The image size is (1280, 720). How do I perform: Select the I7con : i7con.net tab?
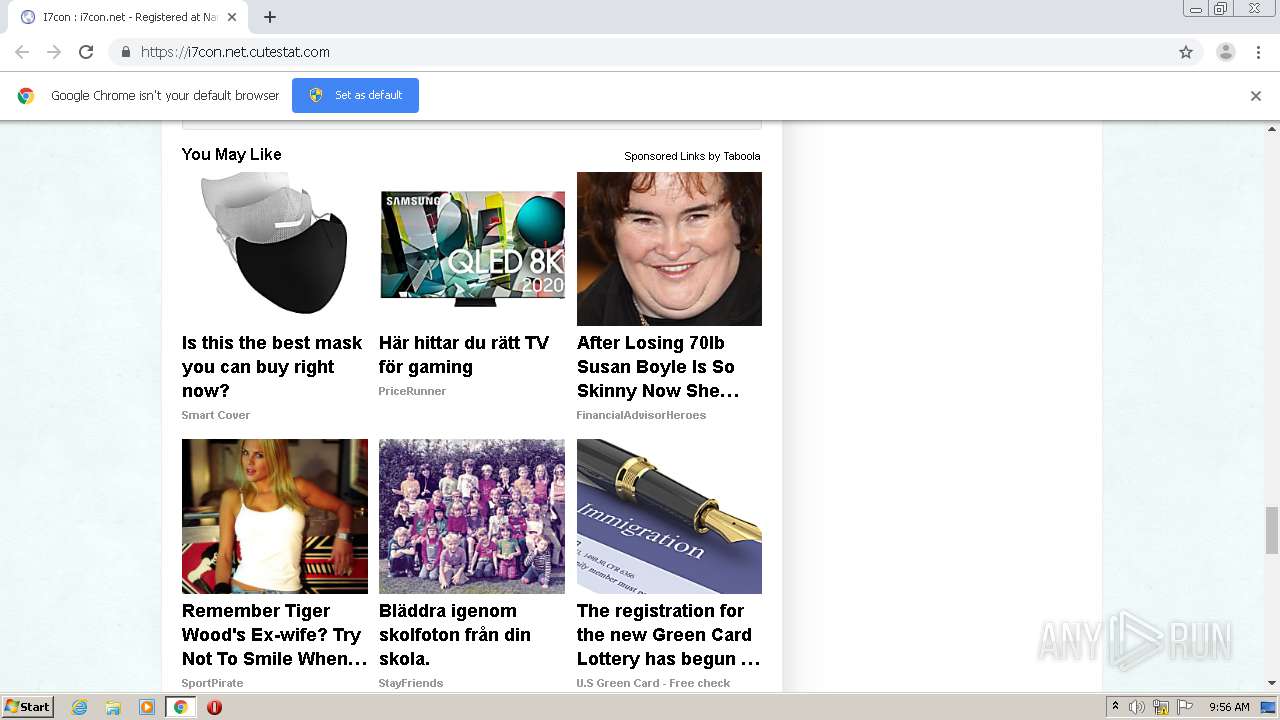pos(127,17)
